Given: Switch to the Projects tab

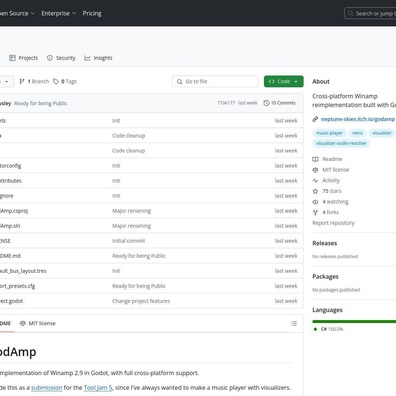Looking at the screenshot, I should pos(24,58).
